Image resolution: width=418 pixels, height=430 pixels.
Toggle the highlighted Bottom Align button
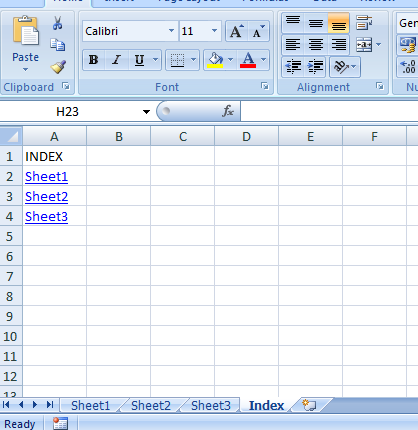[x=339, y=23]
